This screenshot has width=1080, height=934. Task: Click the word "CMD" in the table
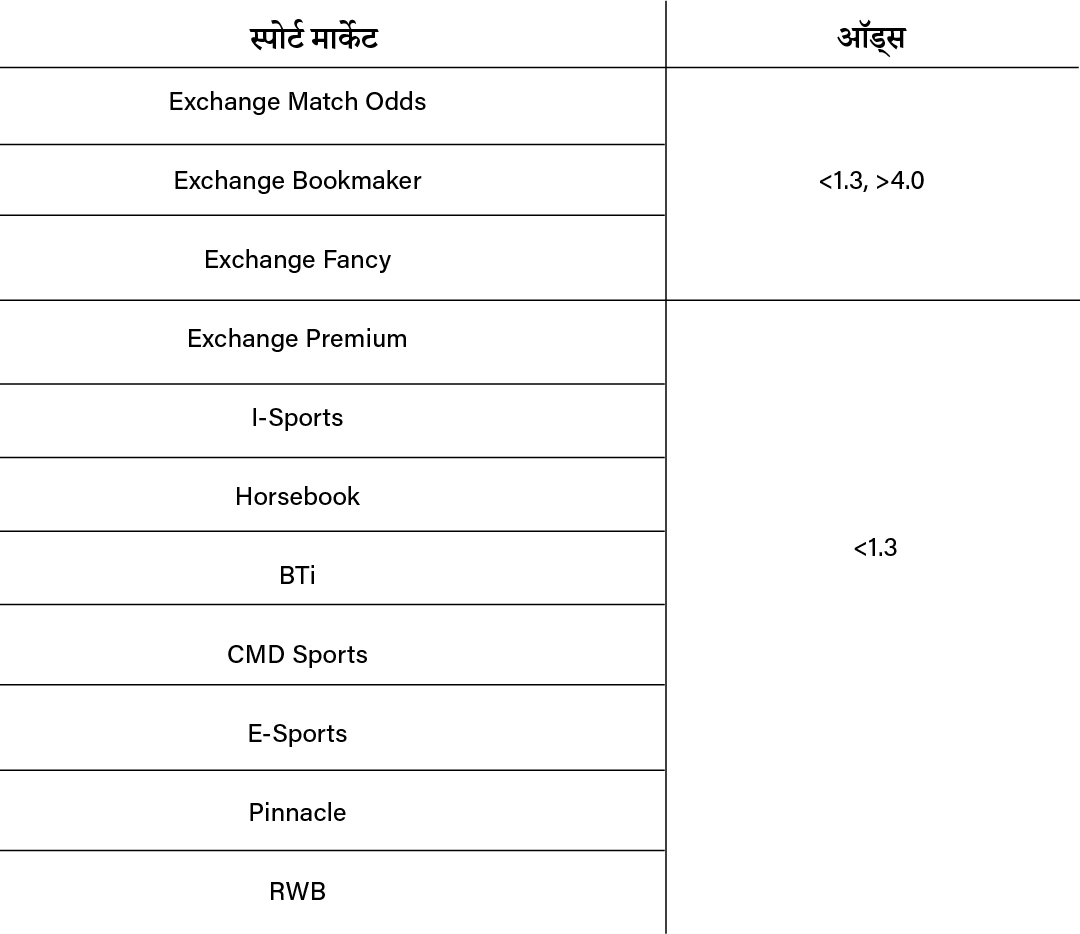[x=254, y=655]
